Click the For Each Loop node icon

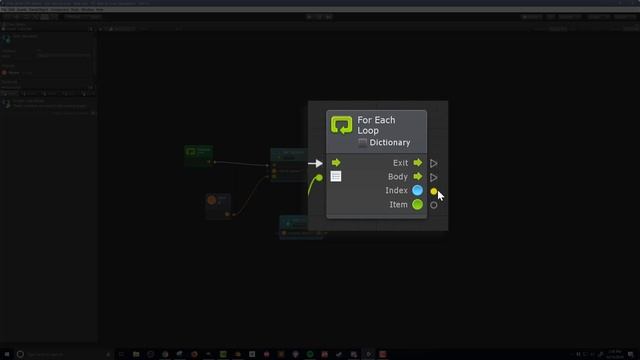341,125
